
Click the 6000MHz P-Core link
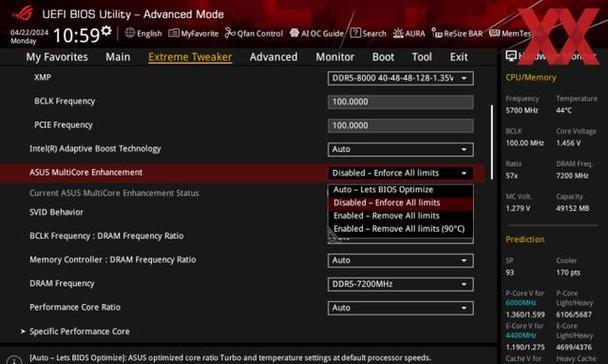(x=520, y=303)
